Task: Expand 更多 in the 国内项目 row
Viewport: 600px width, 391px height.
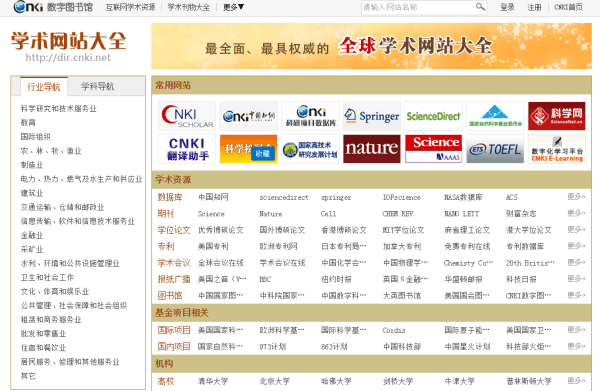Action: click(576, 346)
